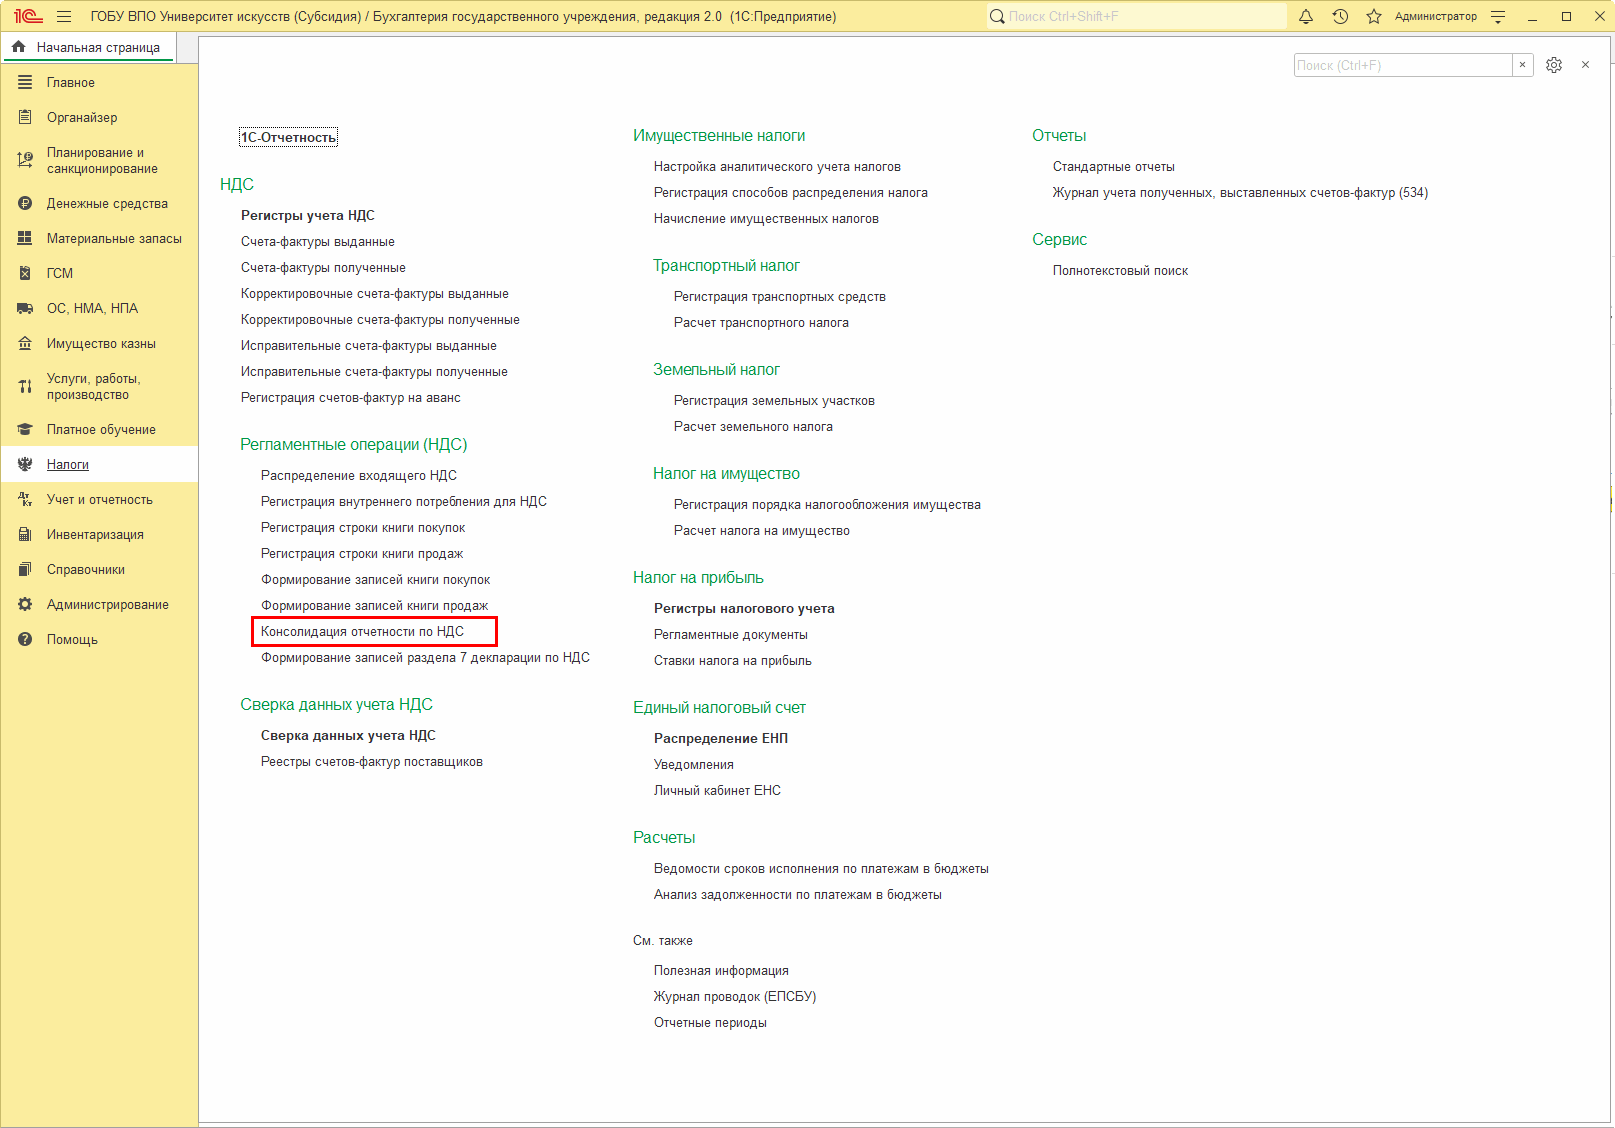Select Материальные запасы in the sidebar

click(x=114, y=239)
